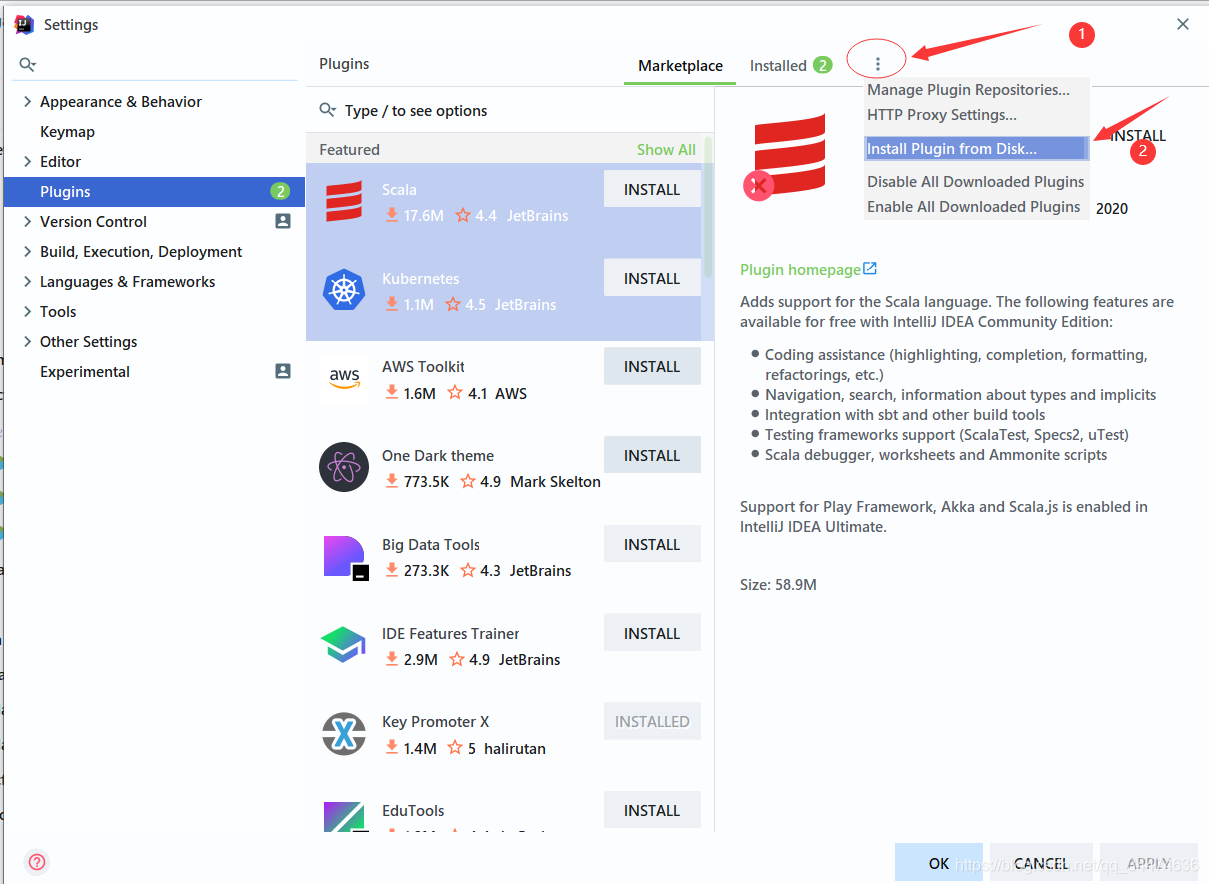Close the Settings dialog

pyautogui.click(x=1183, y=24)
